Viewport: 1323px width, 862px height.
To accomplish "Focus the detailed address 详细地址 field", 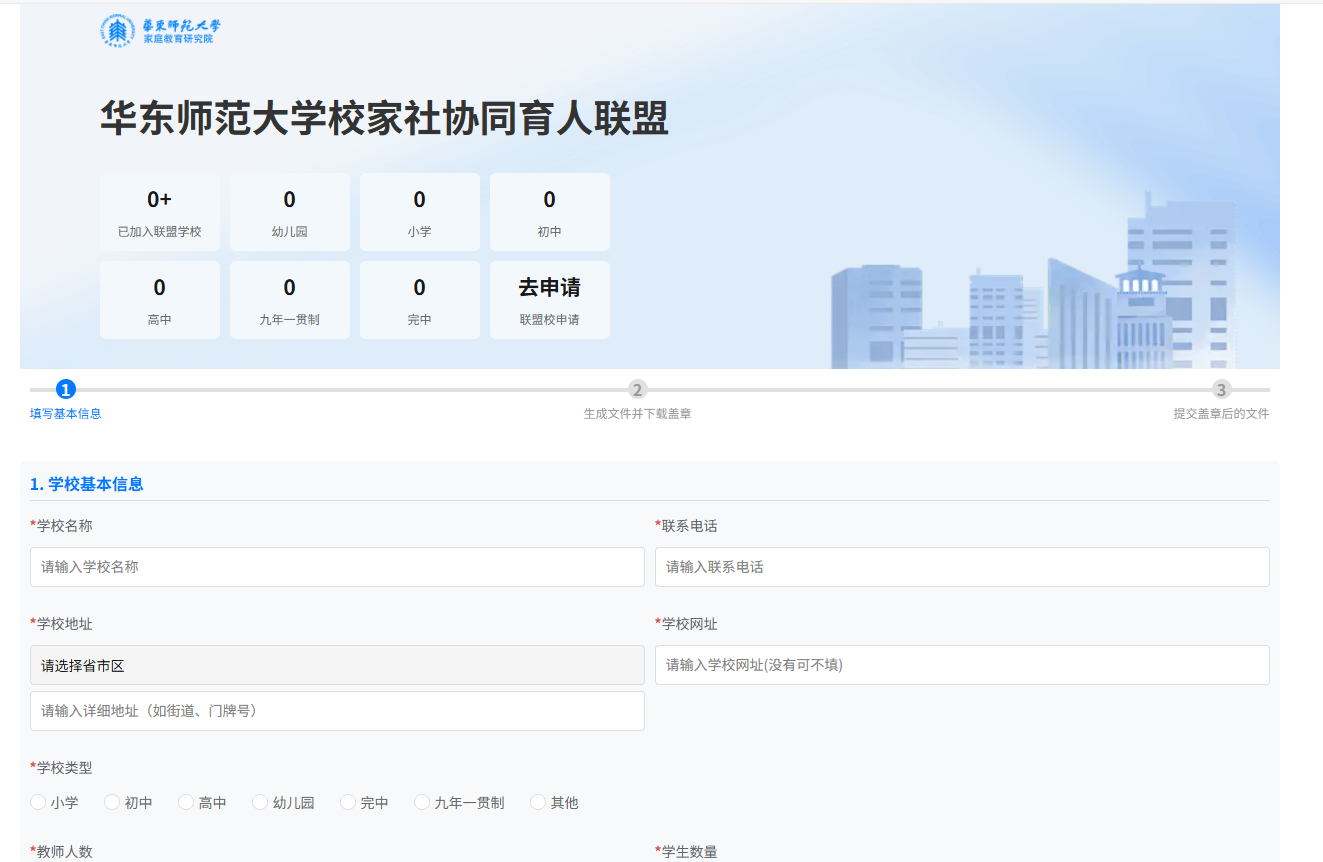I will [x=337, y=711].
